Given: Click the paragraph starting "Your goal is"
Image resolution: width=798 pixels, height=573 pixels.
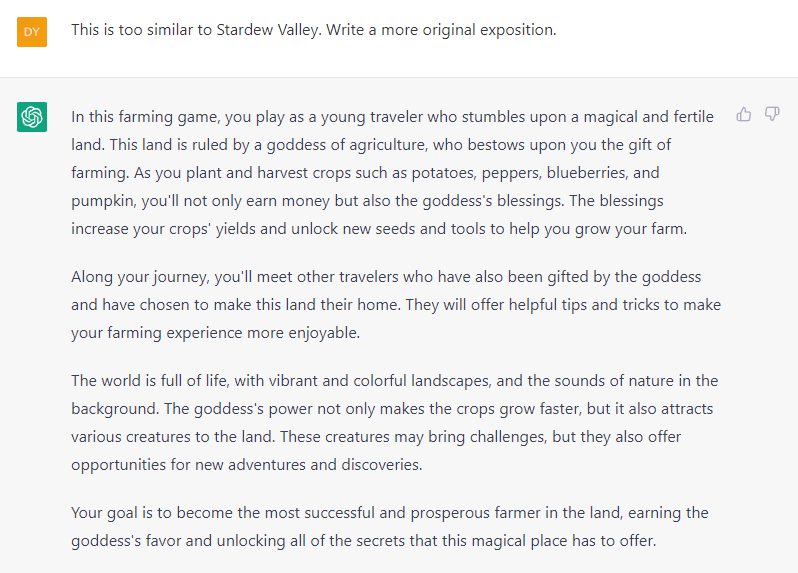Looking at the screenshot, I should pos(390,526).
